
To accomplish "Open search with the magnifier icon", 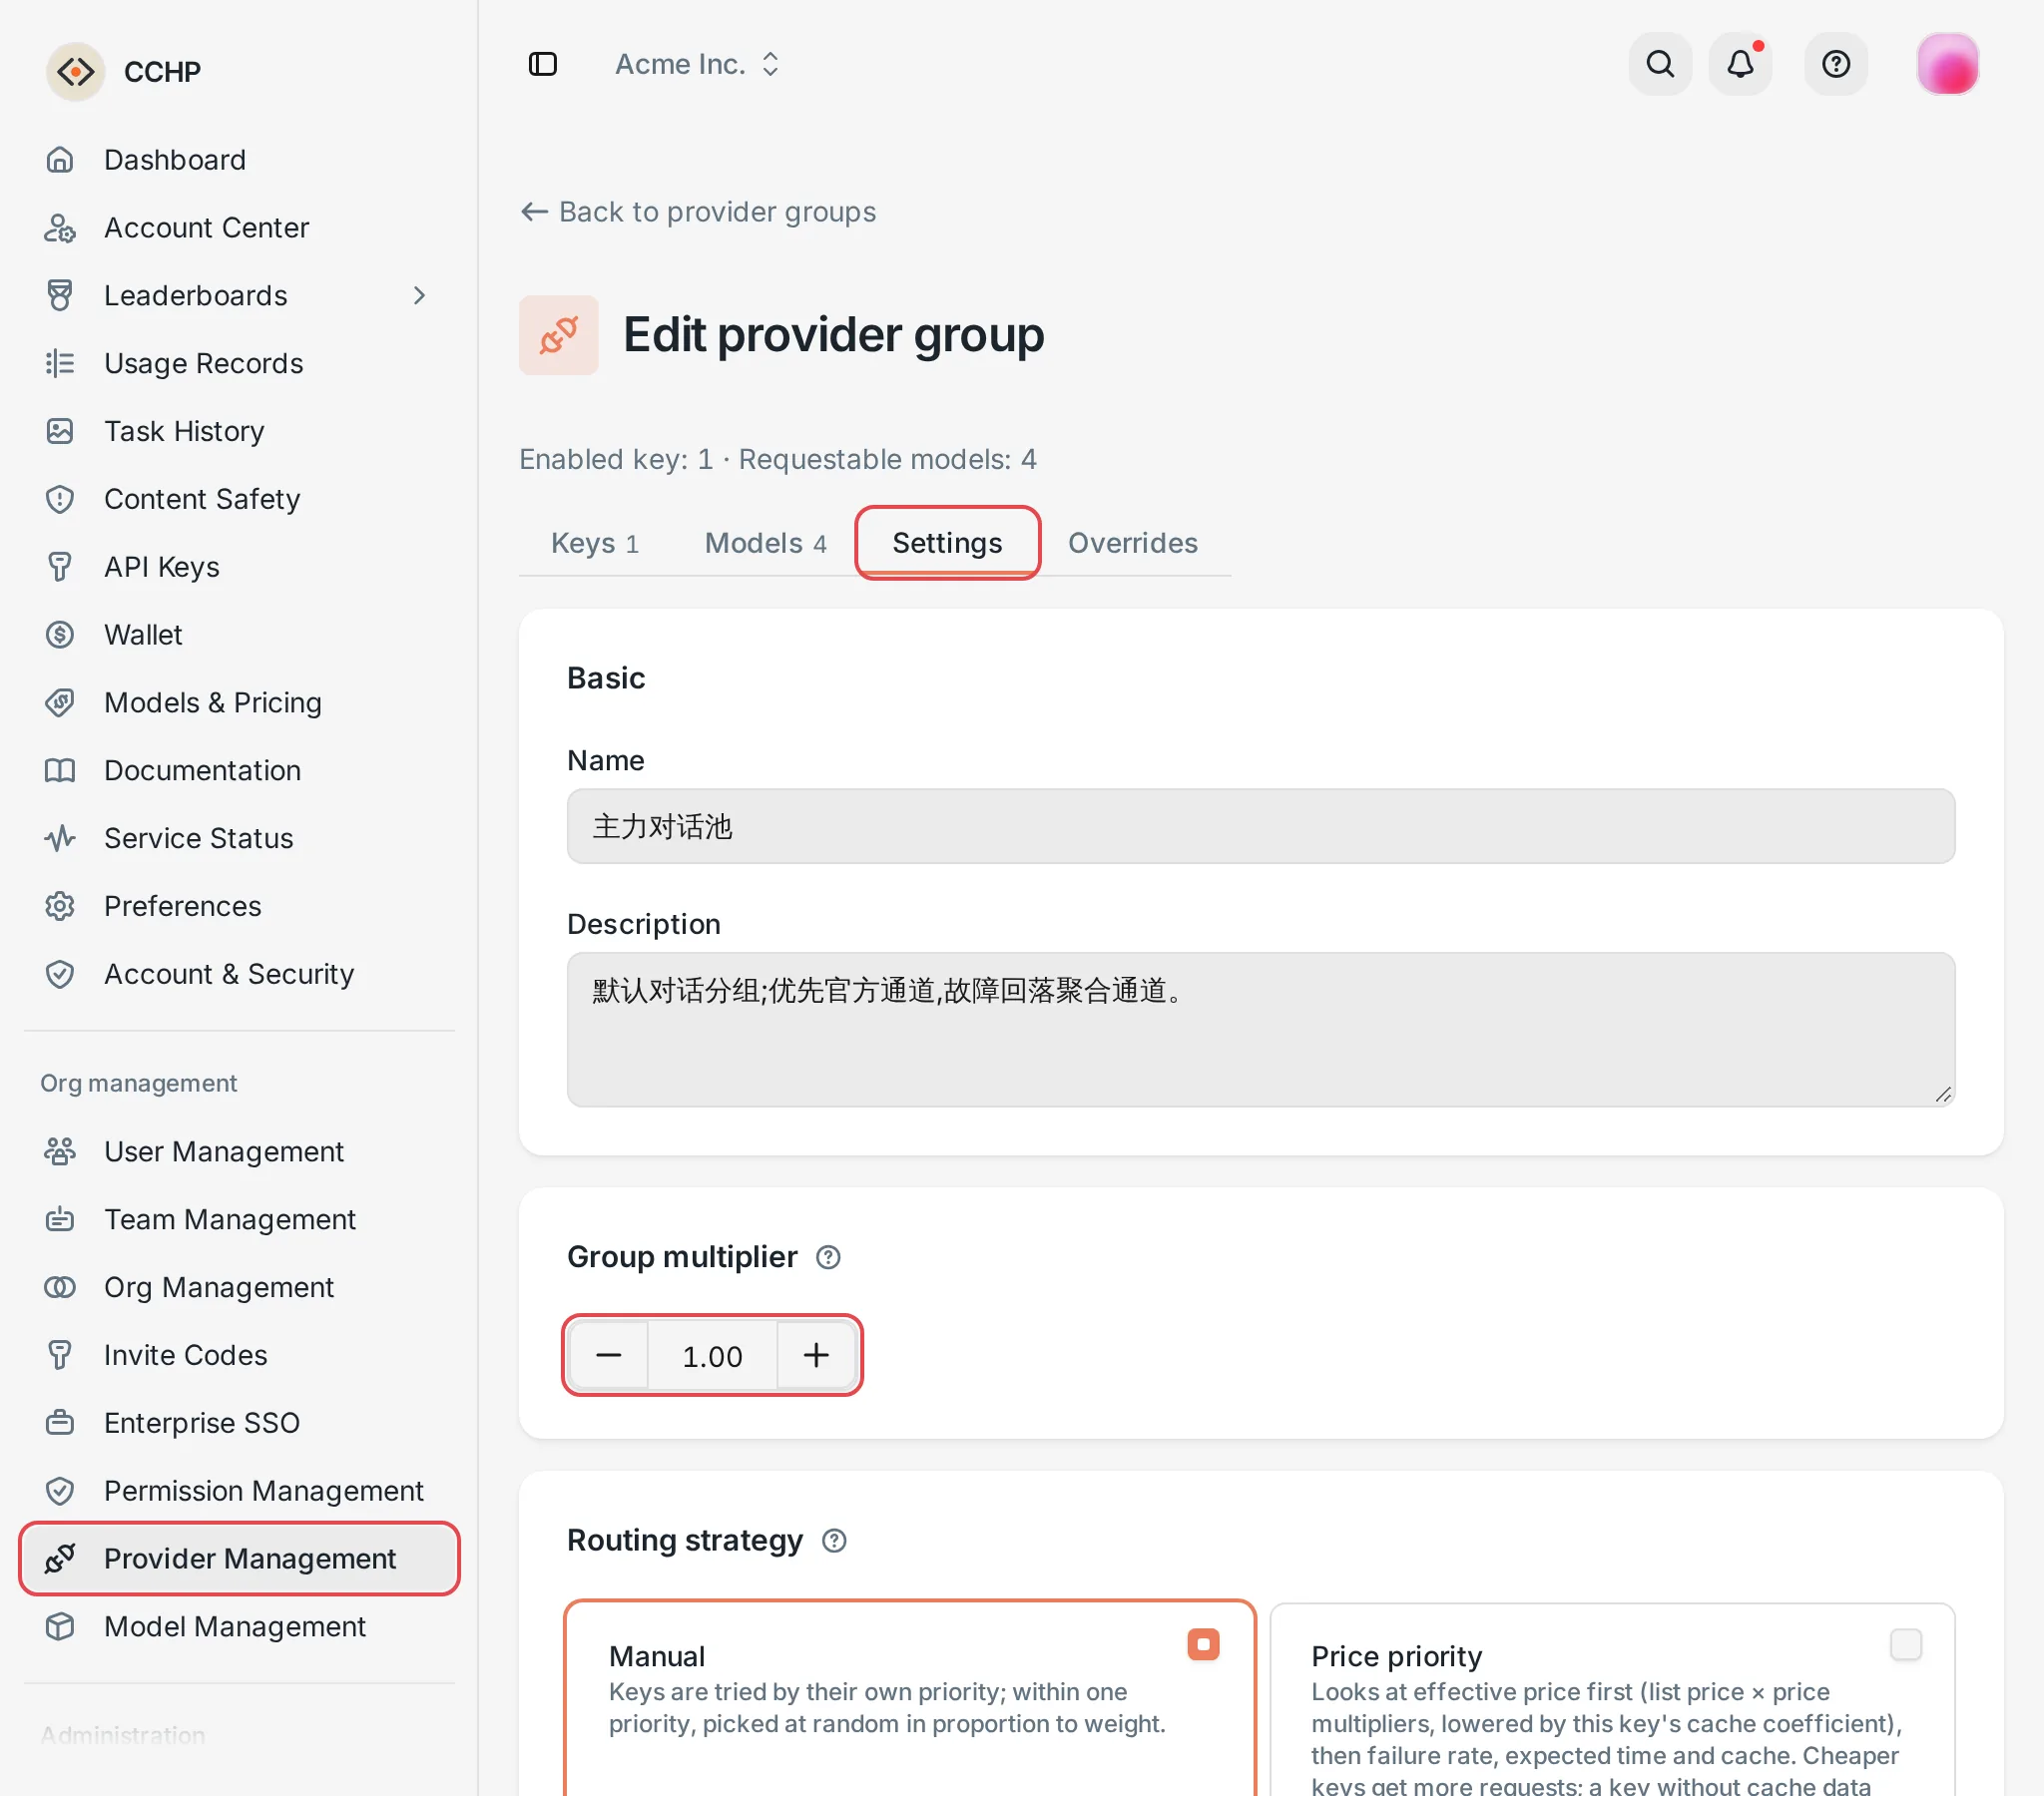I will coord(1660,64).
